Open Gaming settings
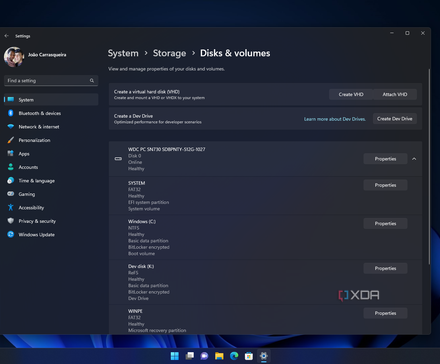The image size is (440, 364). pyautogui.click(x=51, y=194)
